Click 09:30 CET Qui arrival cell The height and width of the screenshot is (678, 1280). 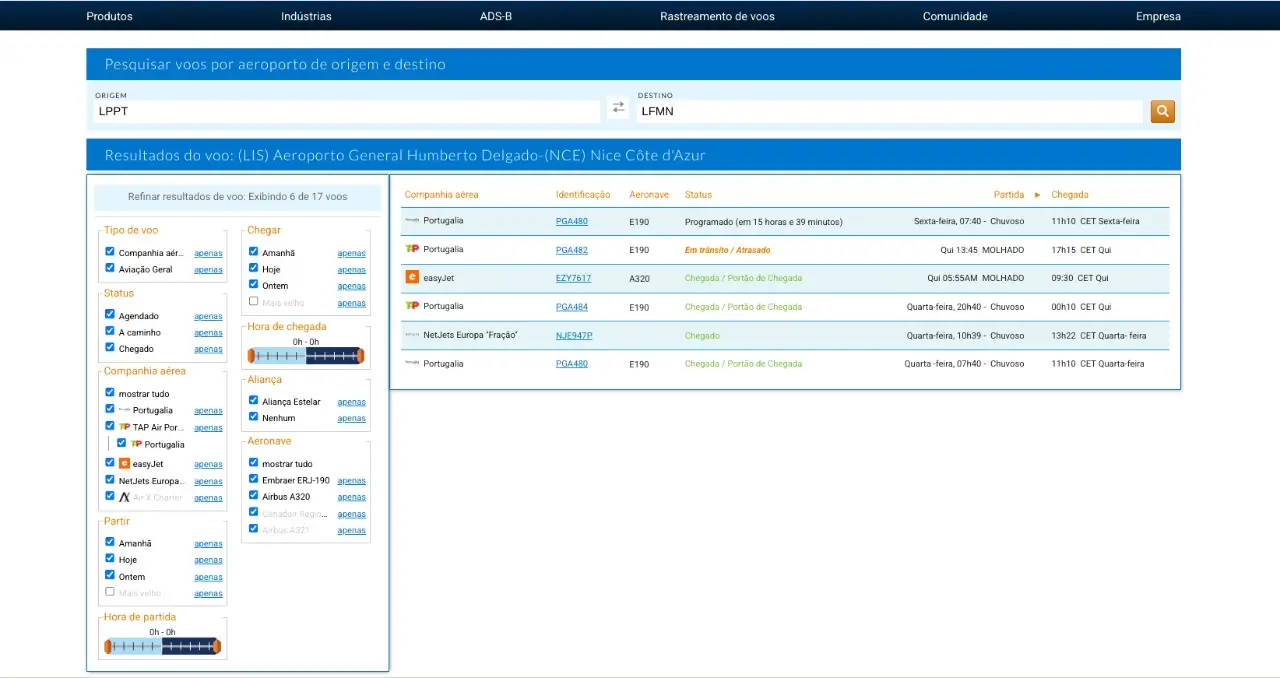[1079, 278]
